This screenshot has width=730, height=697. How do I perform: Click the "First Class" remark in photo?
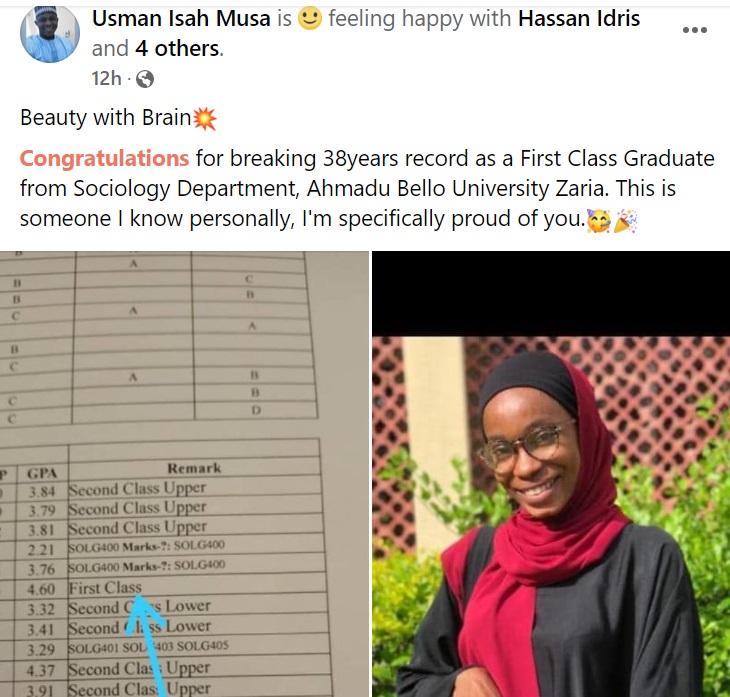[104, 587]
